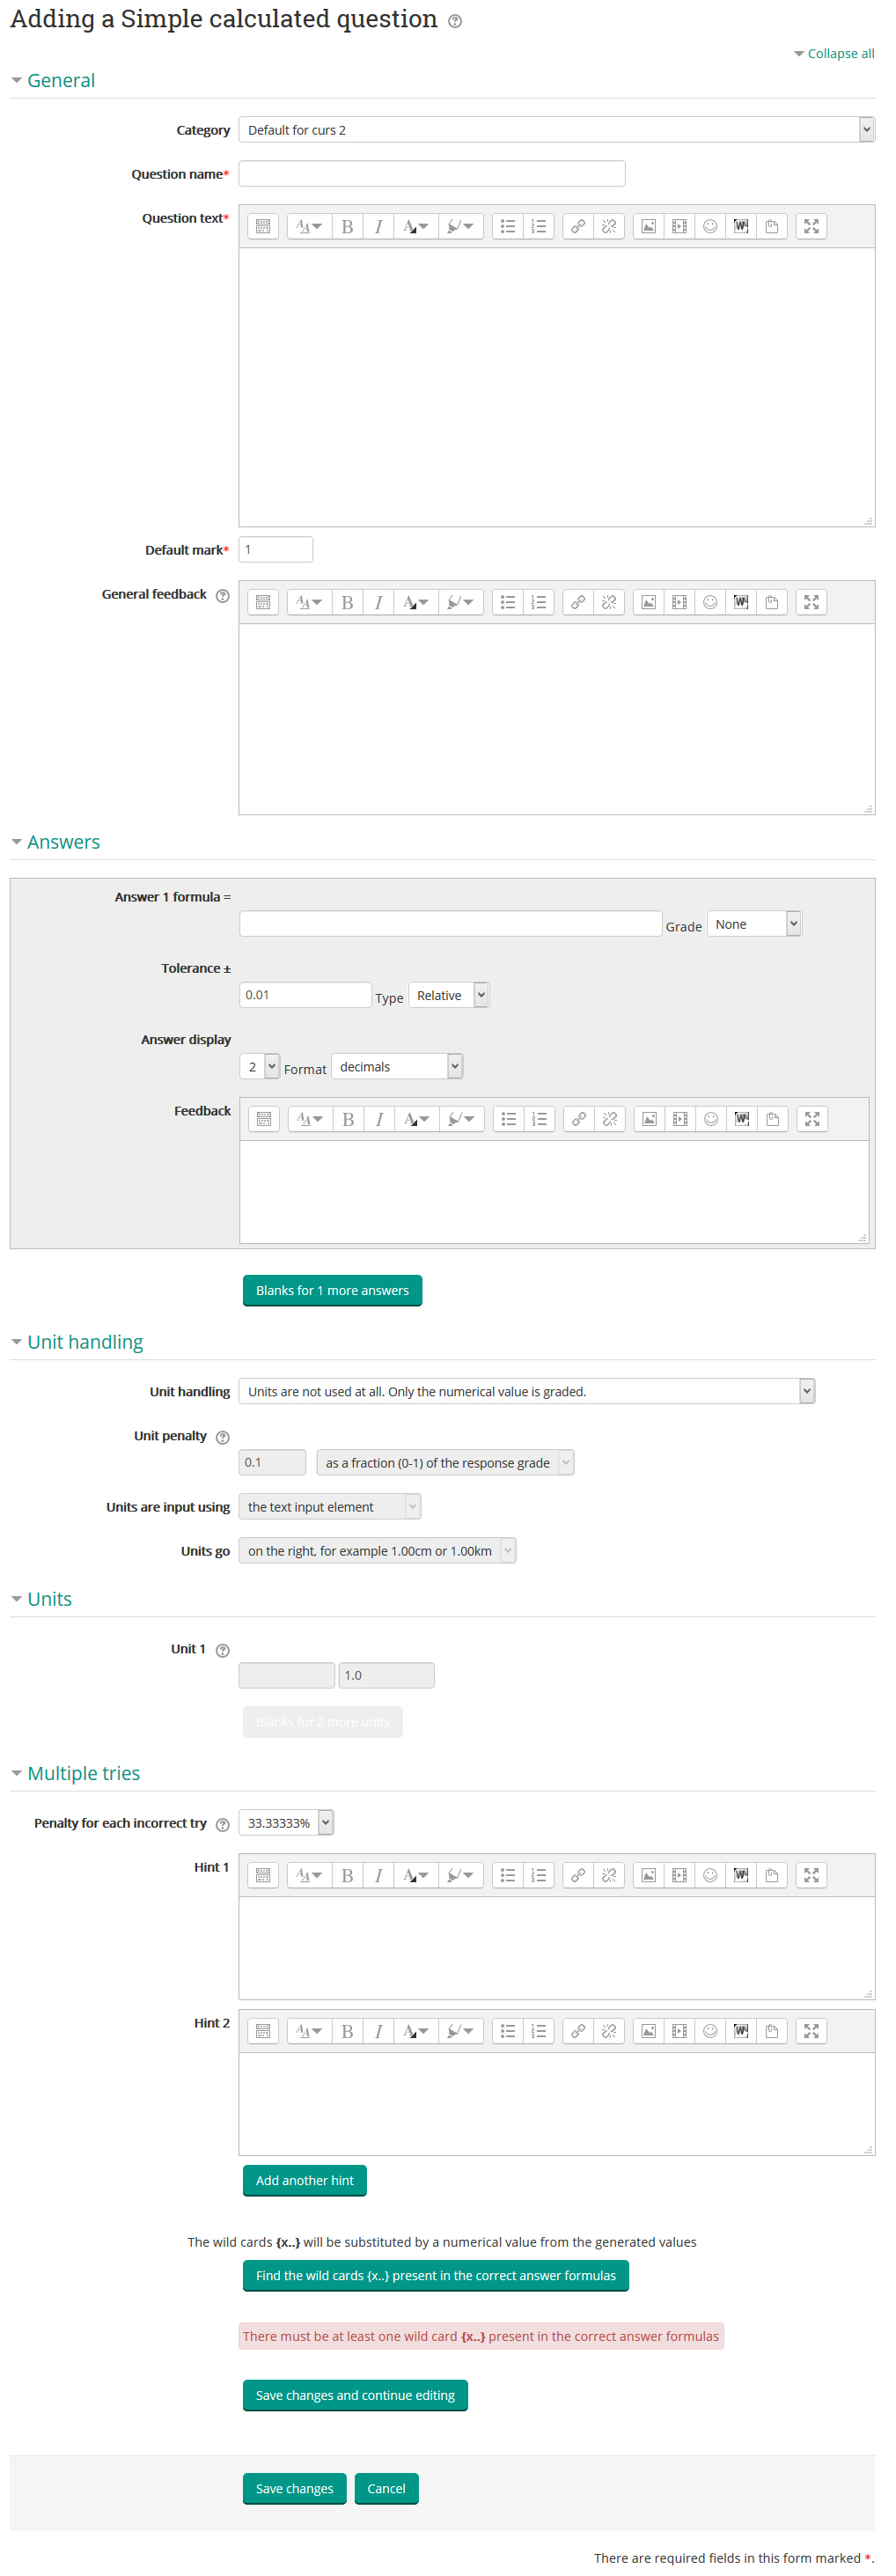Click Find the wild cards button
The width and height of the screenshot is (896, 2576).
435,2275
